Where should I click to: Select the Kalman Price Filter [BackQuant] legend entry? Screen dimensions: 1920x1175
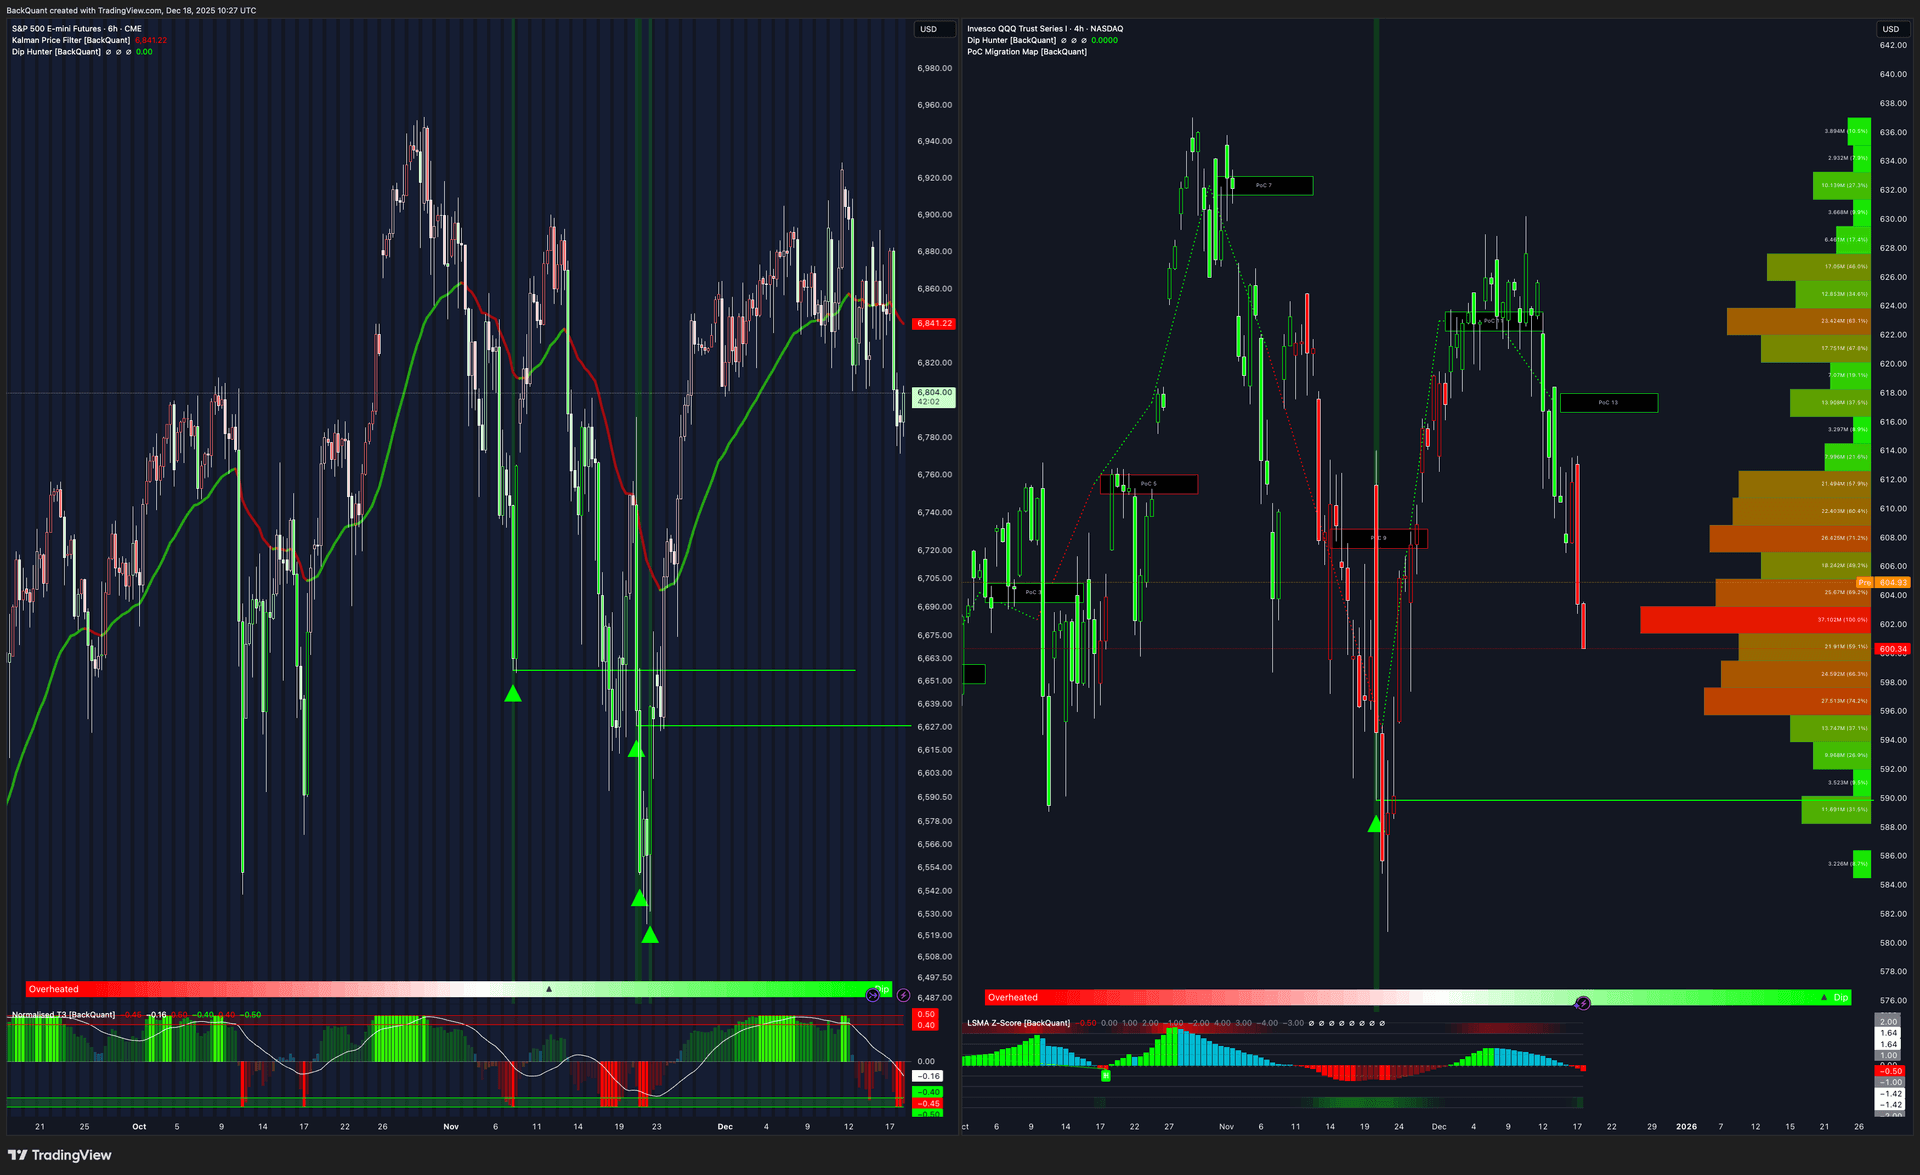[70, 40]
